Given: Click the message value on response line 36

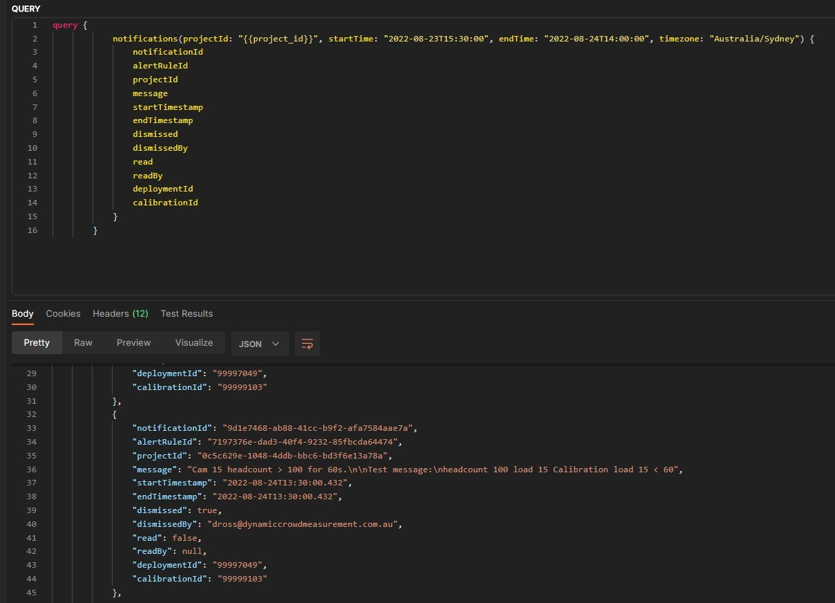Looking at the screenshot, I should click(x=433, y=469).
